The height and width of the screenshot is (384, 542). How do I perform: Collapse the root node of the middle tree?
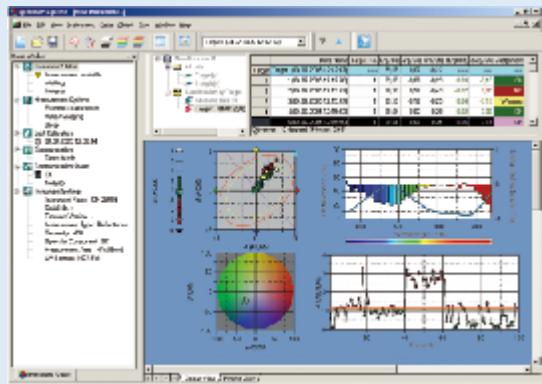point(158,59)
